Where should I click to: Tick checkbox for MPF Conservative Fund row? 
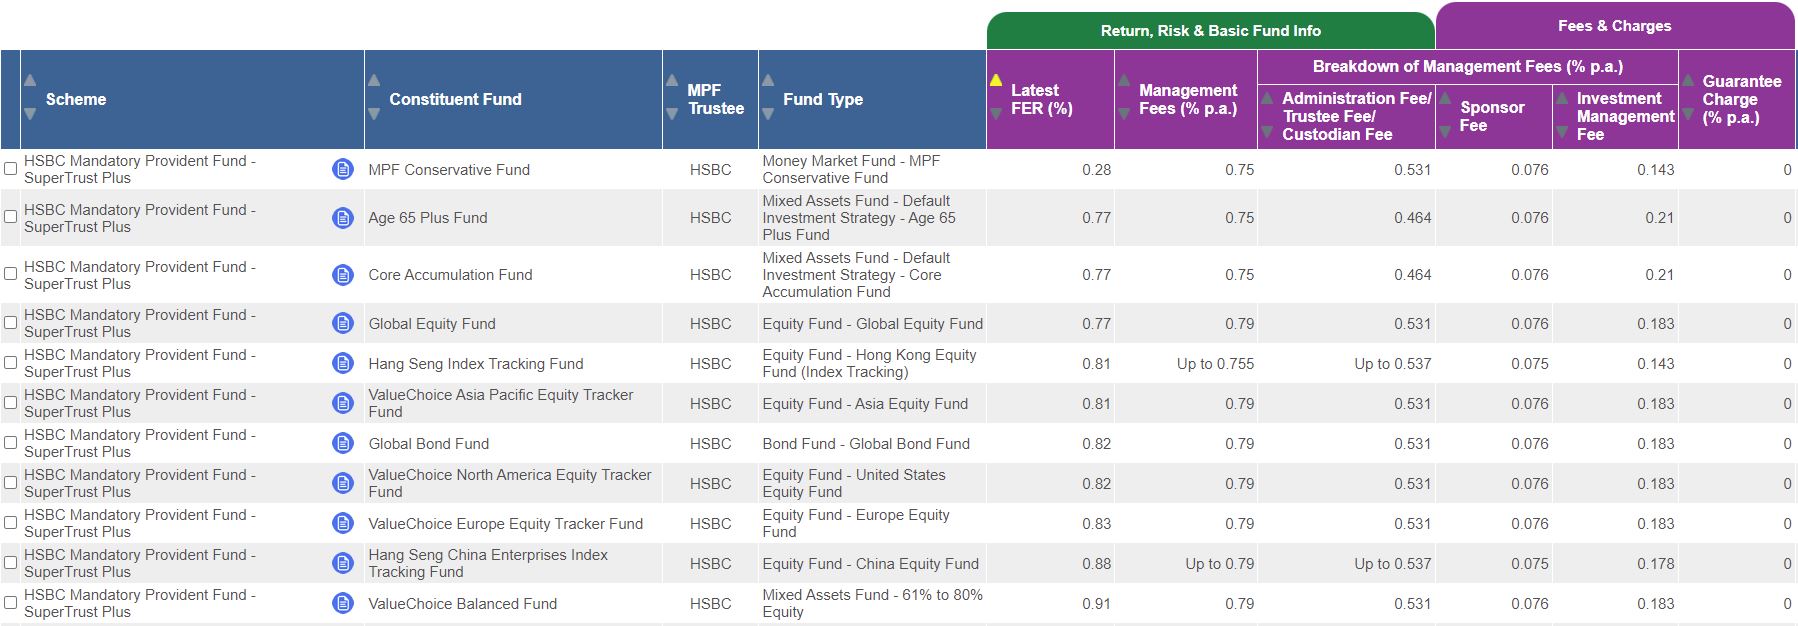coord(10,169)
